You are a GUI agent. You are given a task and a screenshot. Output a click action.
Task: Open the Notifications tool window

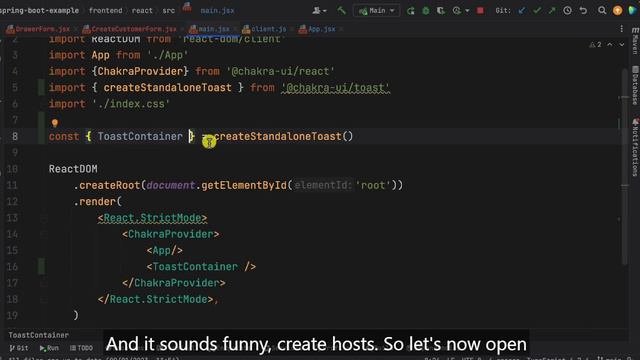[635, 147]
